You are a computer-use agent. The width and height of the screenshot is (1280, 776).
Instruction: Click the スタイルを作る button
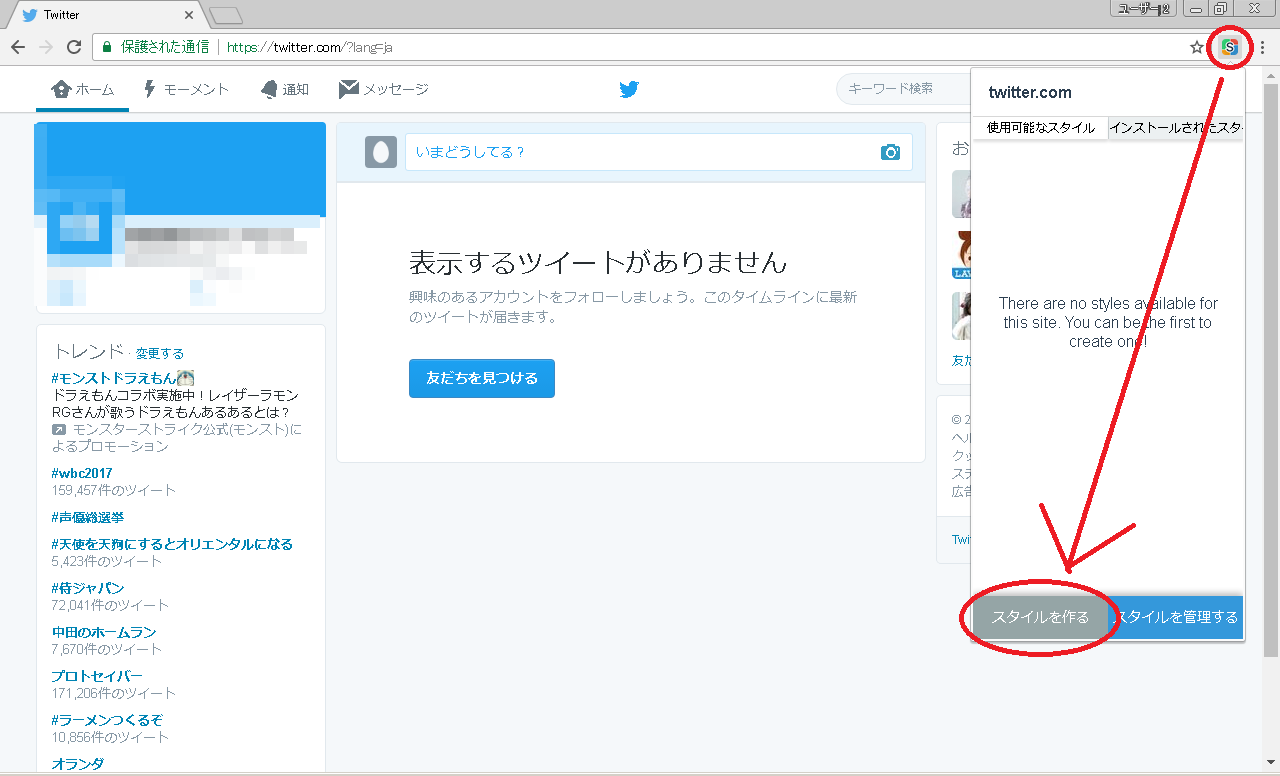click(x=1040, y=617)
